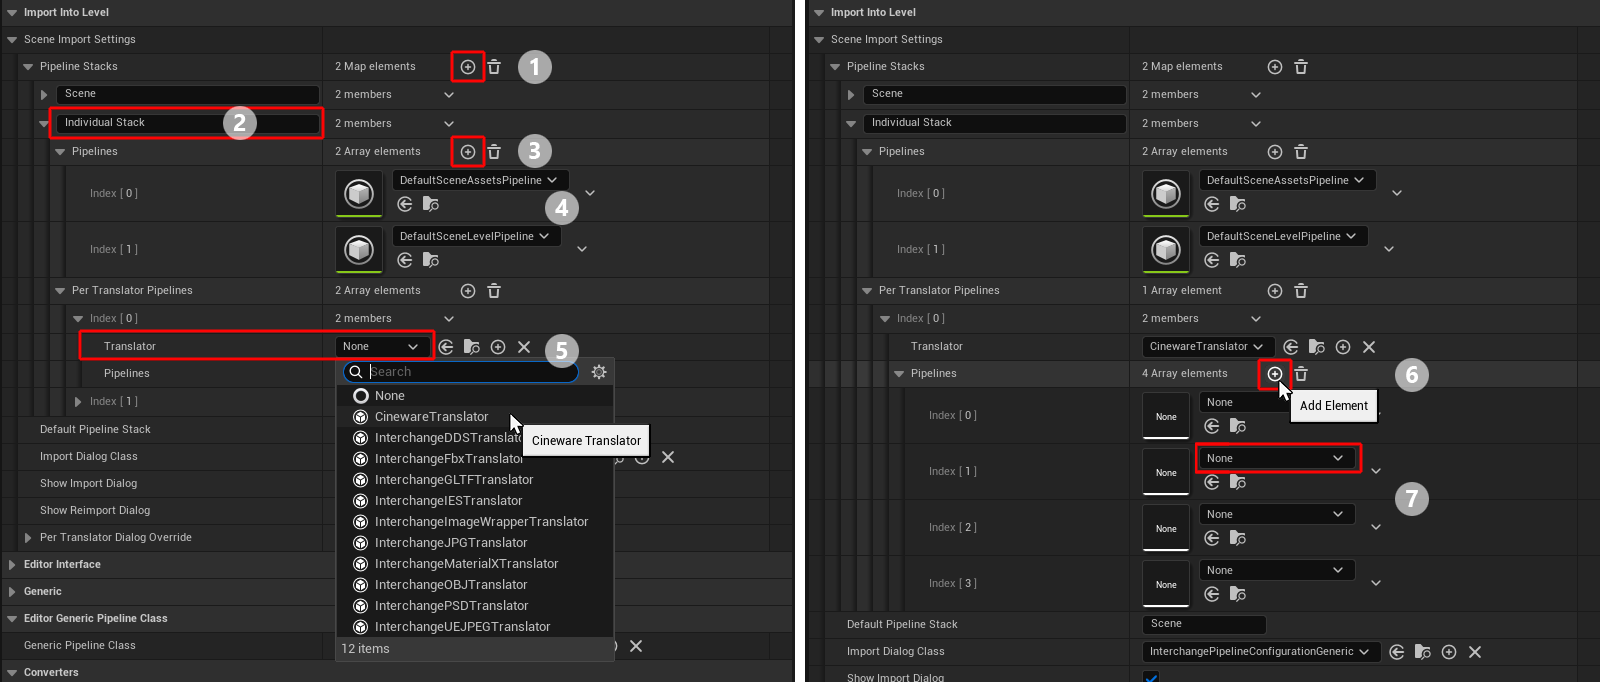Collapse the Converters category

tap(12, 673)
